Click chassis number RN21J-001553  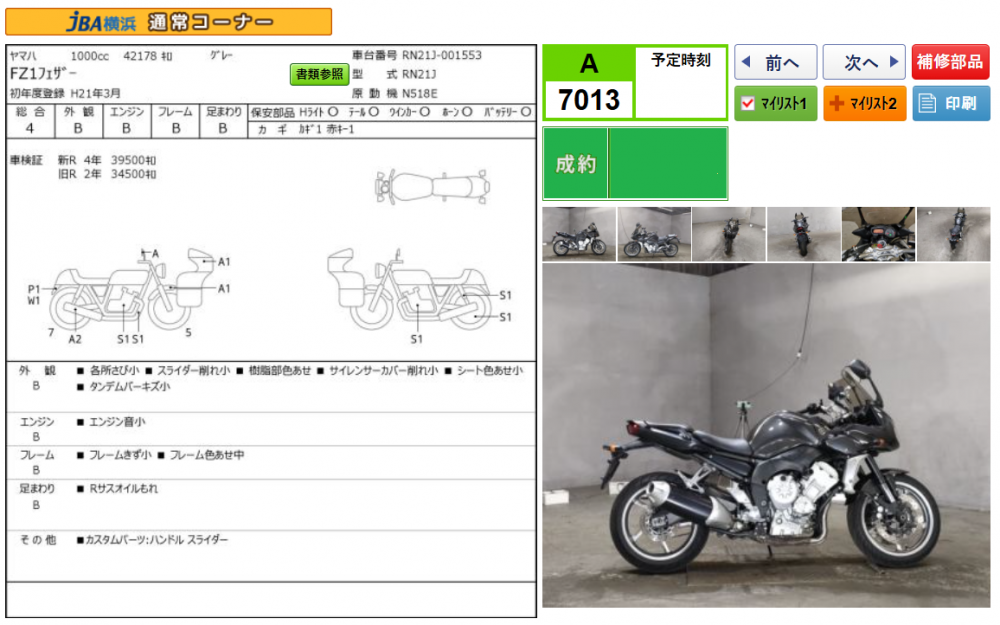tap(441, 55)
